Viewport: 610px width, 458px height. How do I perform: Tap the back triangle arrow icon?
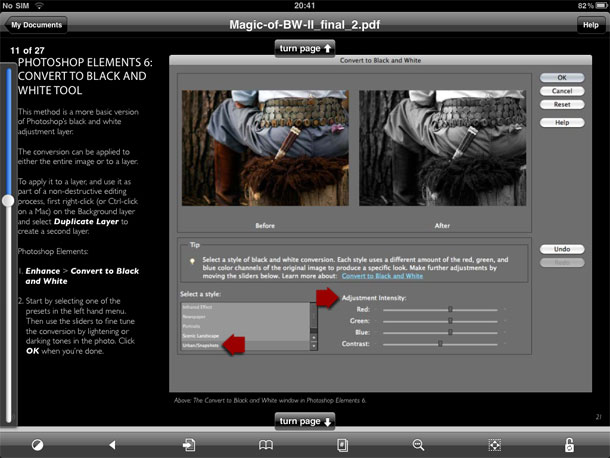pos(112,445)
